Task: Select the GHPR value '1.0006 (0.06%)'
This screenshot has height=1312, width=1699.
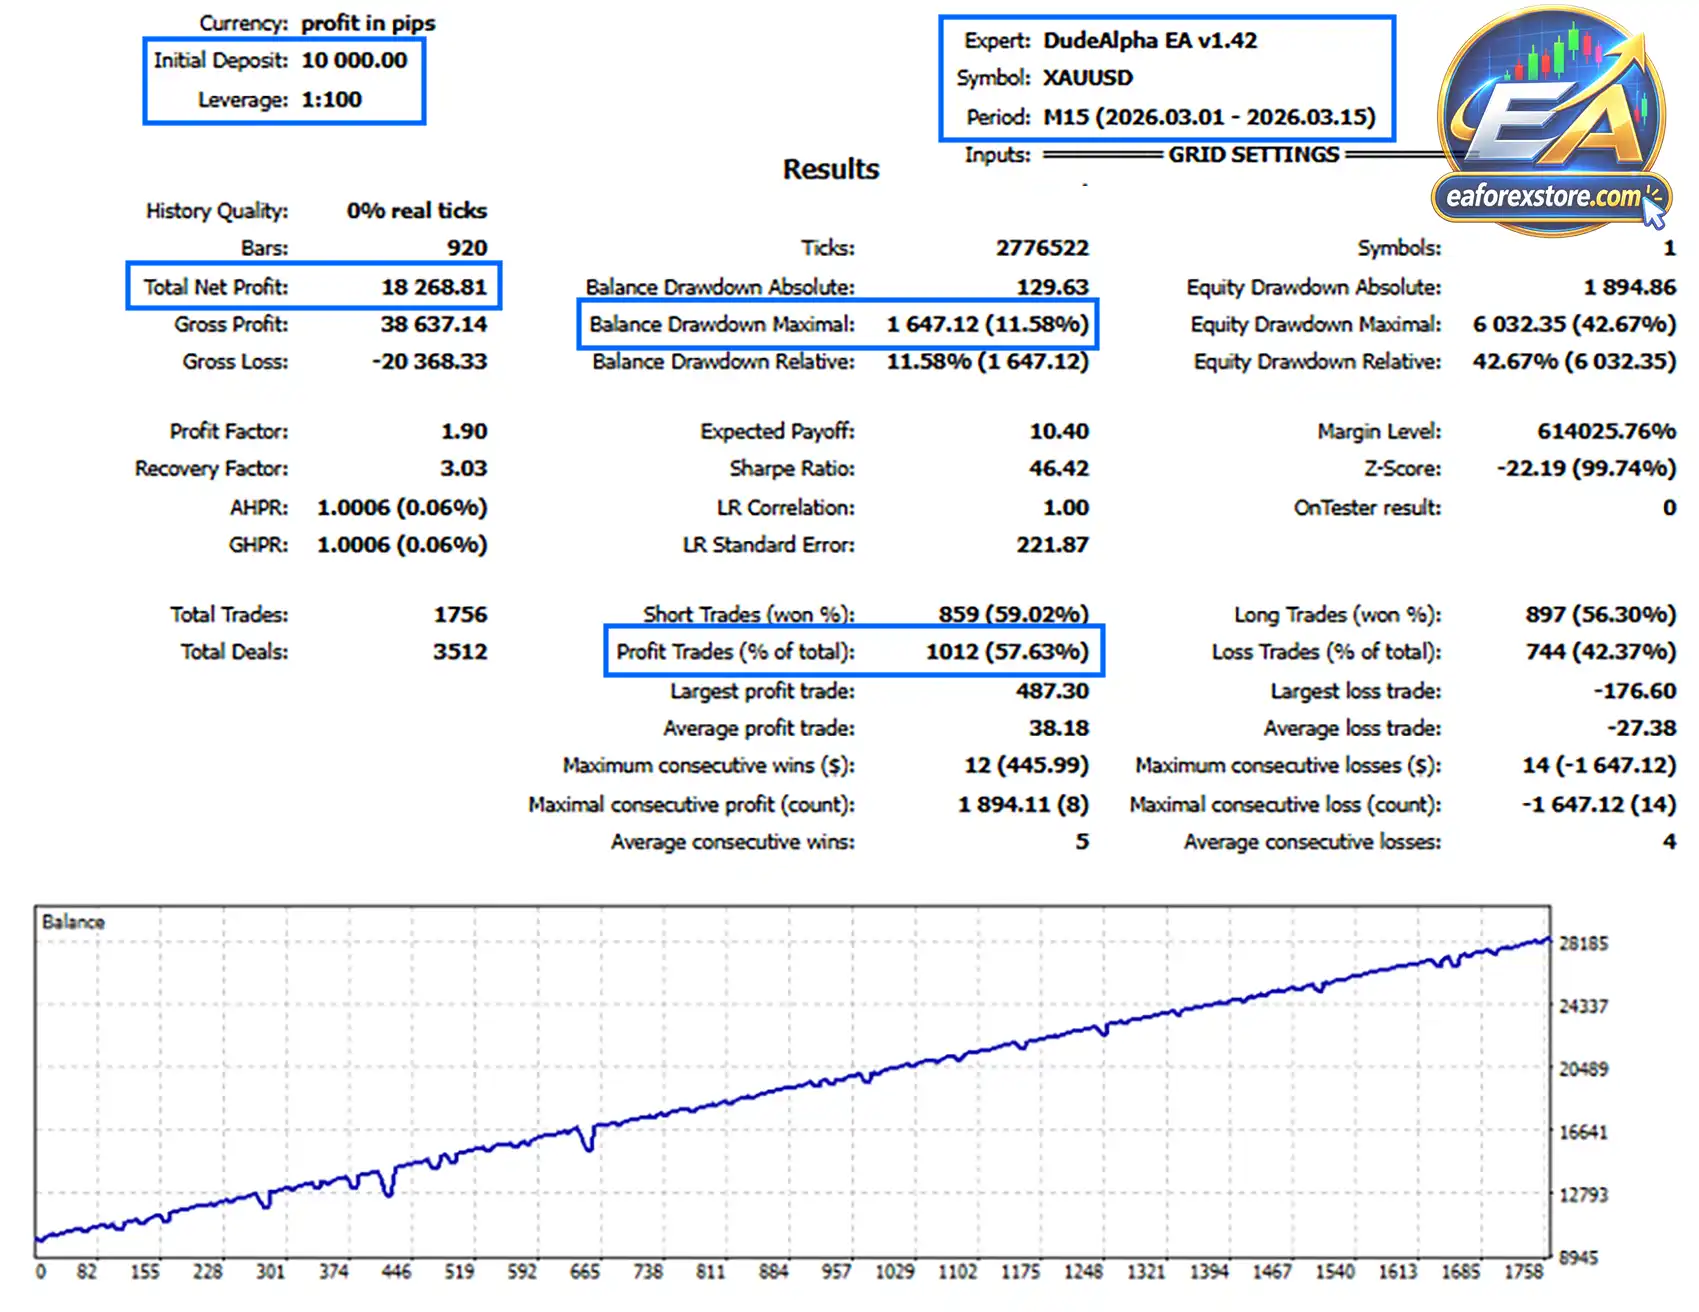Action: click(402, 545)
